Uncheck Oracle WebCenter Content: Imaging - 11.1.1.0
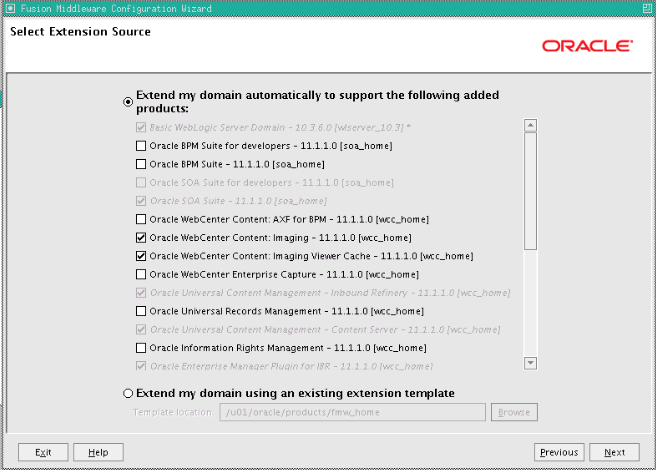Viewport: 656px width, 470px height. [141, 238]
